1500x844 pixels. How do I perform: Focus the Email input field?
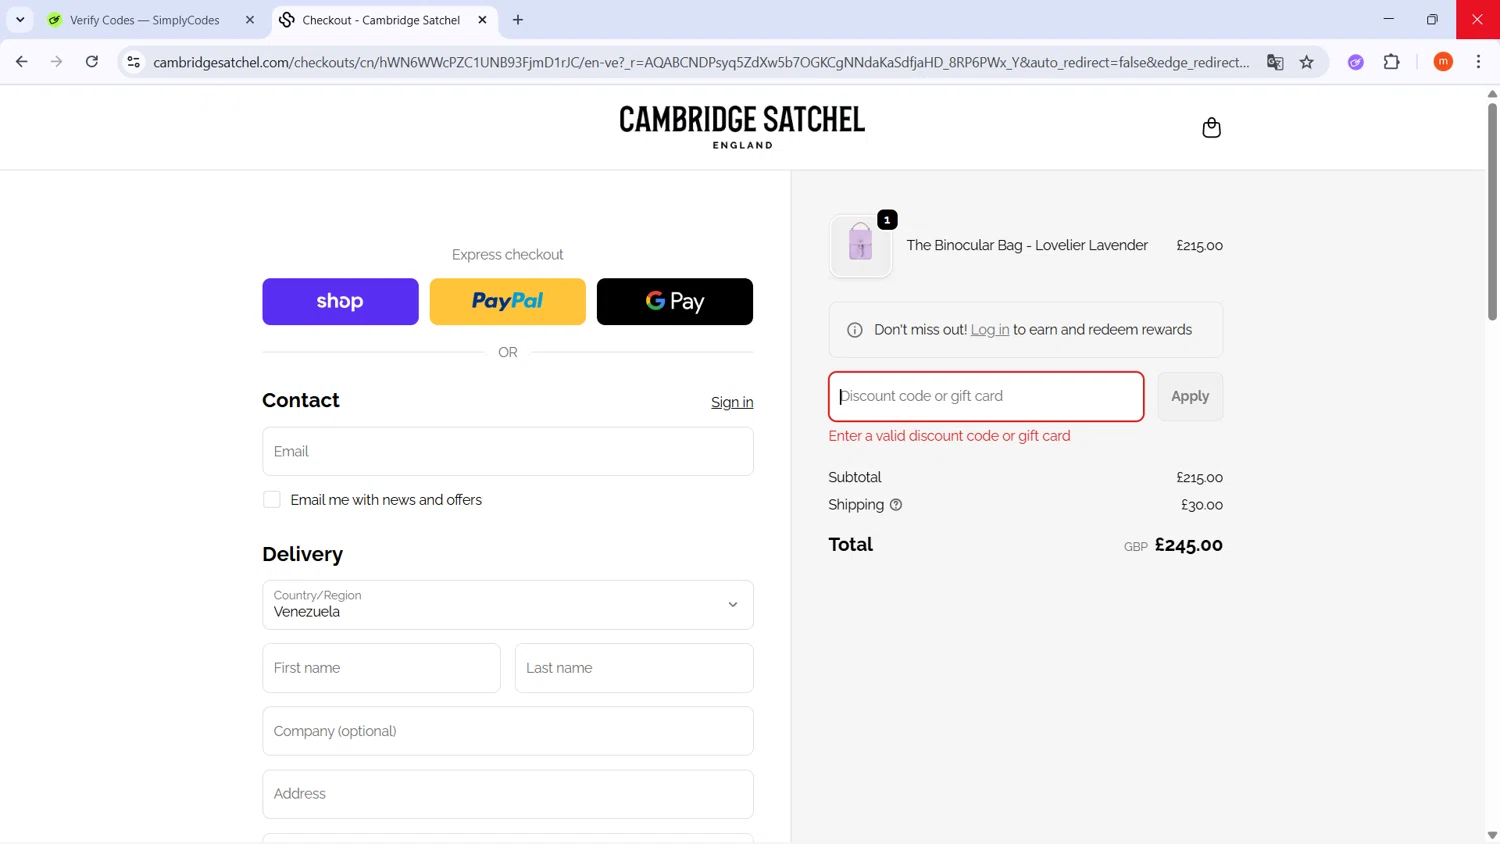point(508,451)
